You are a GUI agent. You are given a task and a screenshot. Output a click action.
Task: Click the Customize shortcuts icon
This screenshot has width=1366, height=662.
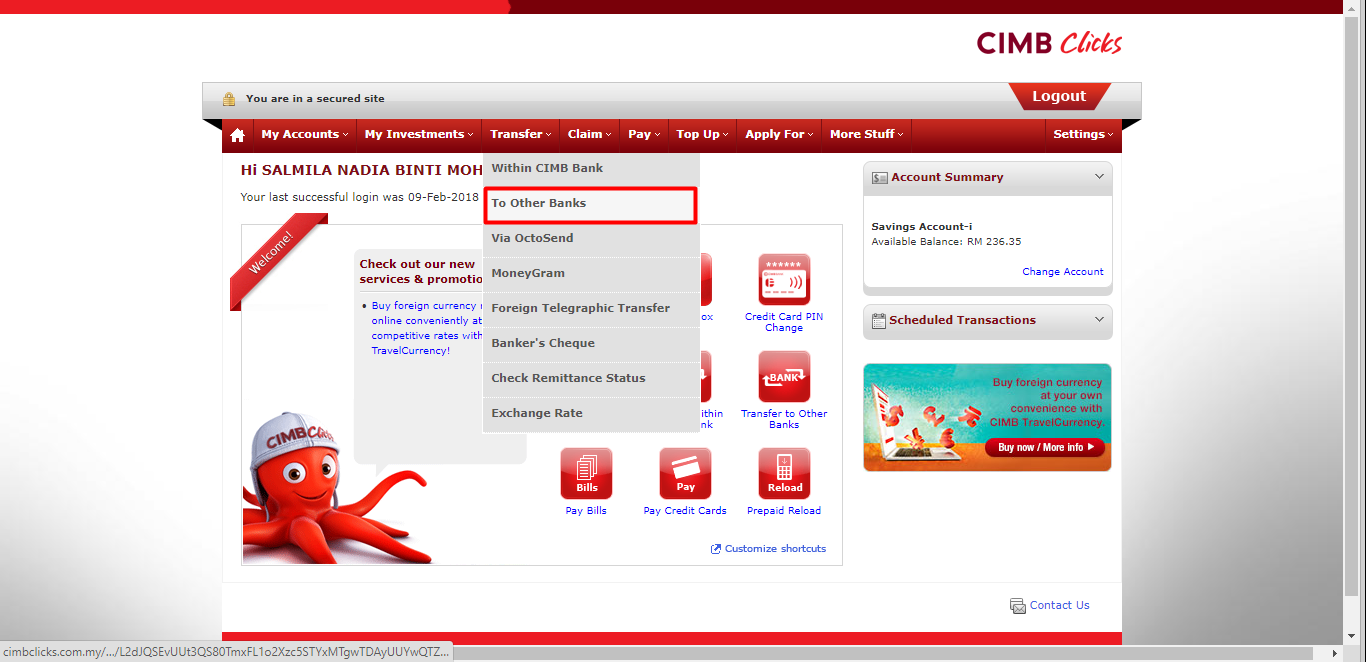pyautogui.click(x=716, y=549)
